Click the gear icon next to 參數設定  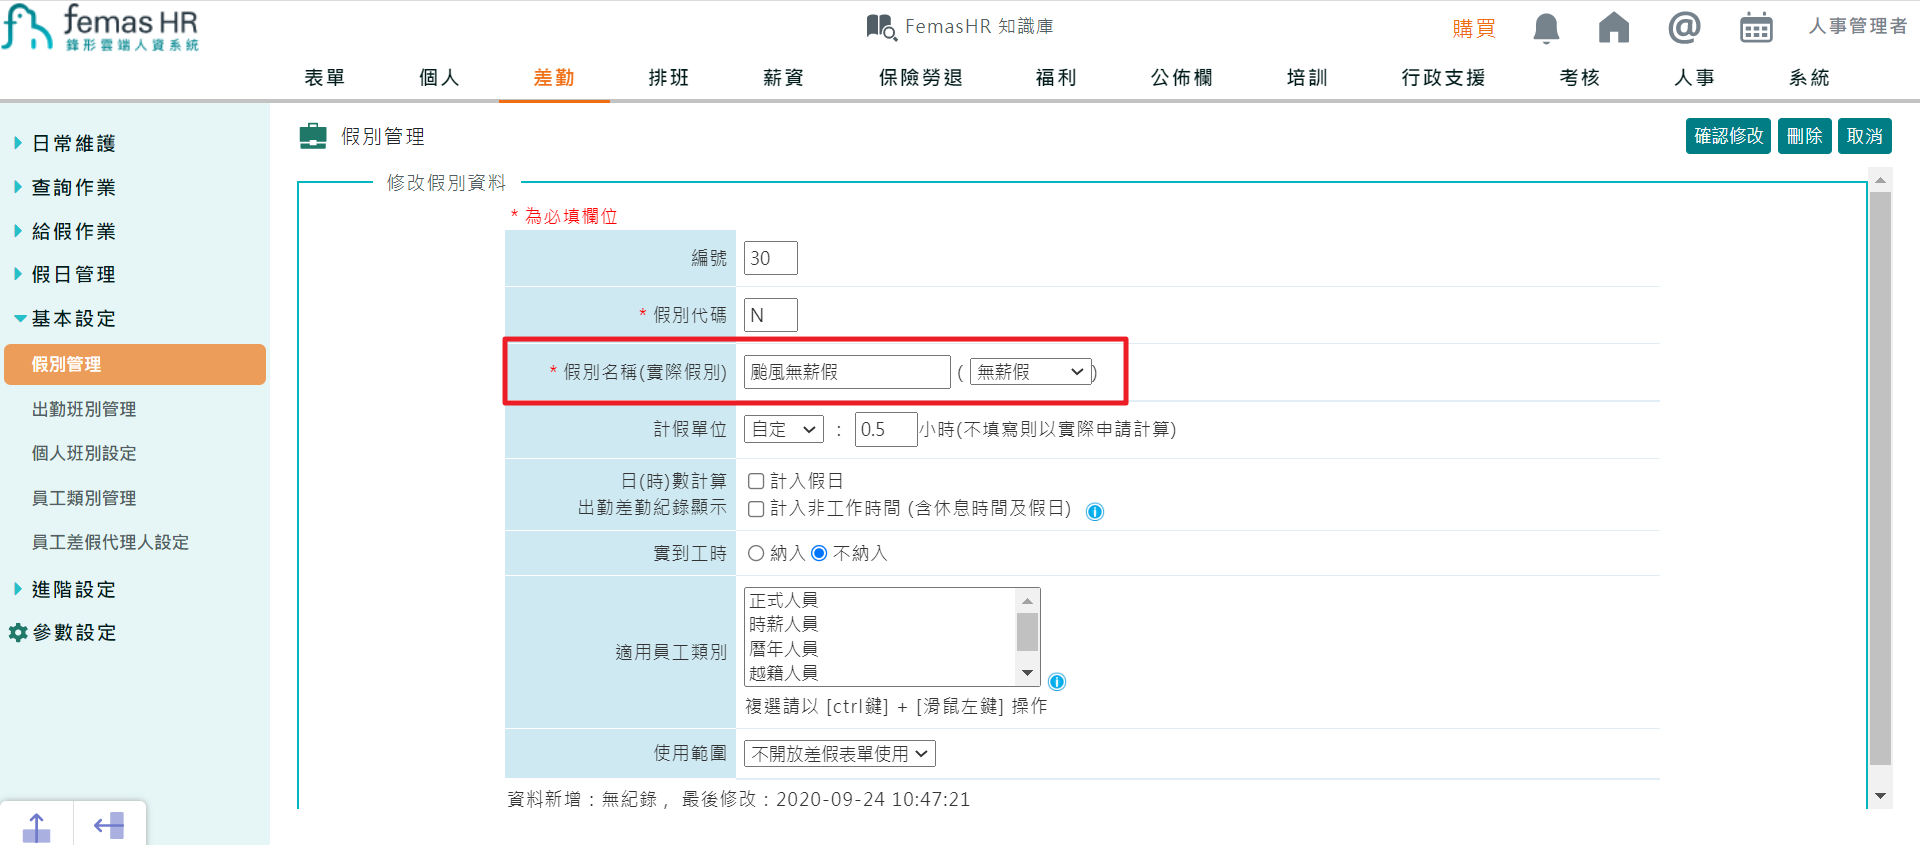(x=18, y=633)
